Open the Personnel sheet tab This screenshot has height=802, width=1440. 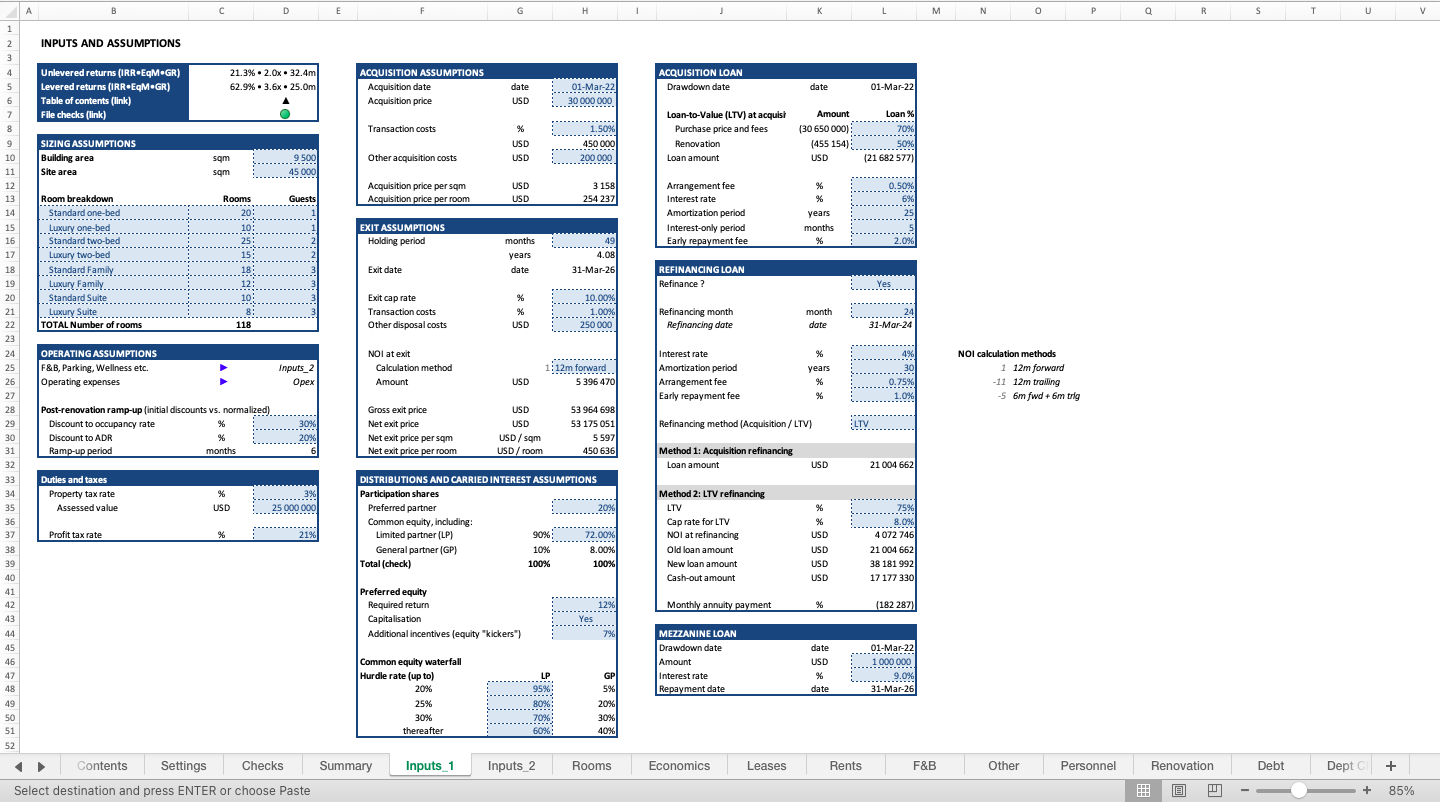[1088, 766]
